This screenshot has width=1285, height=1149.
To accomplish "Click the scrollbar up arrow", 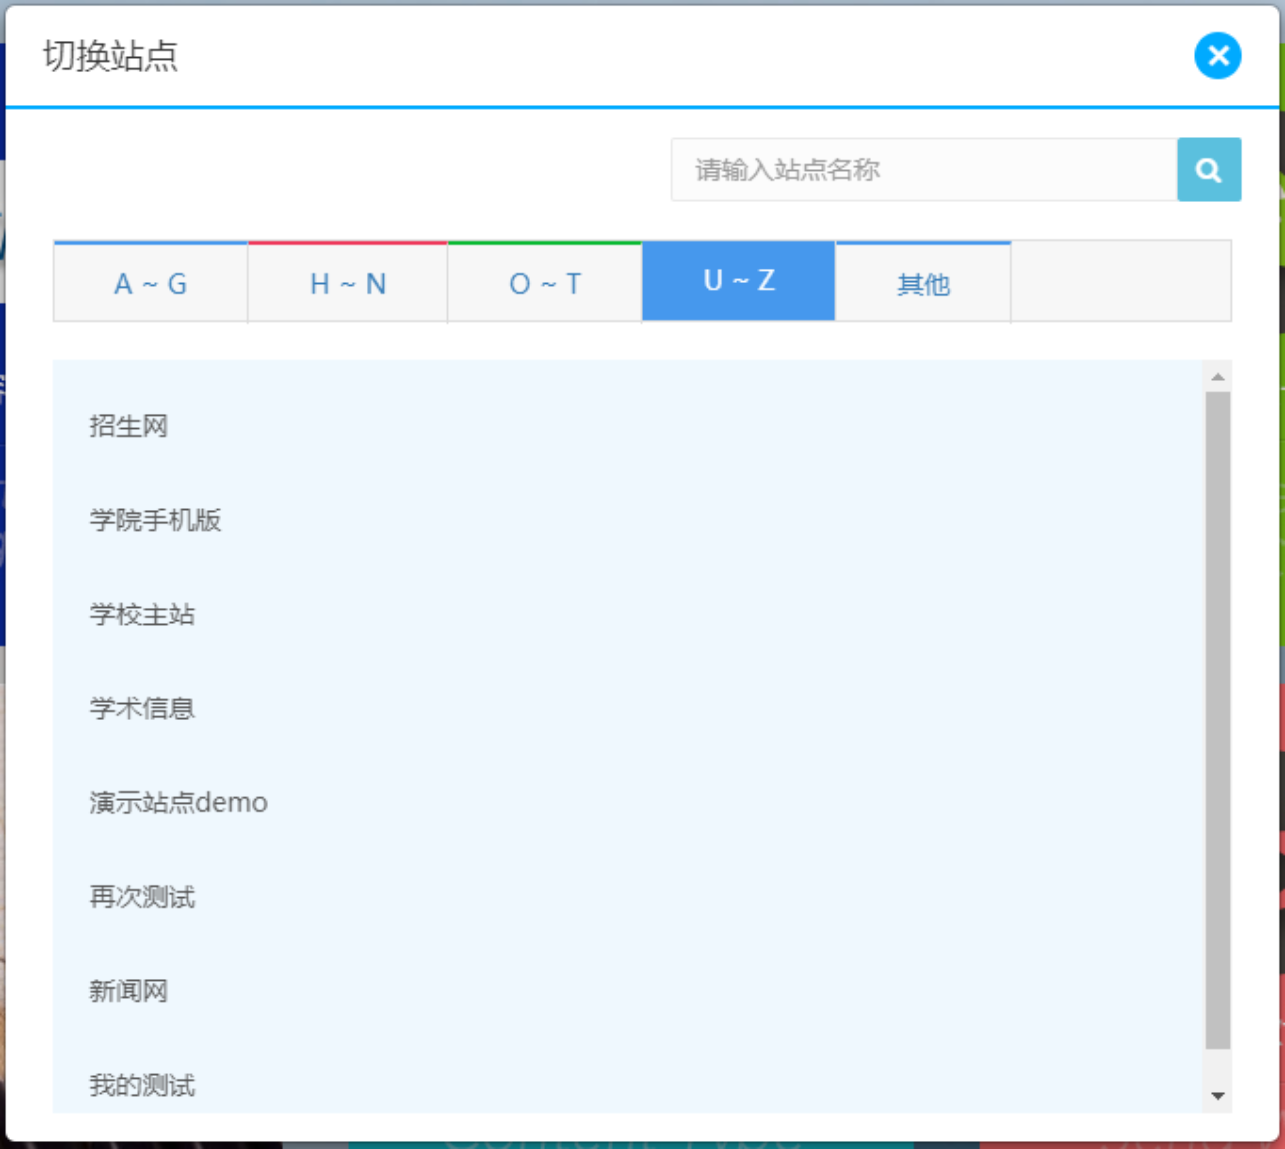I will point(1217,377).
